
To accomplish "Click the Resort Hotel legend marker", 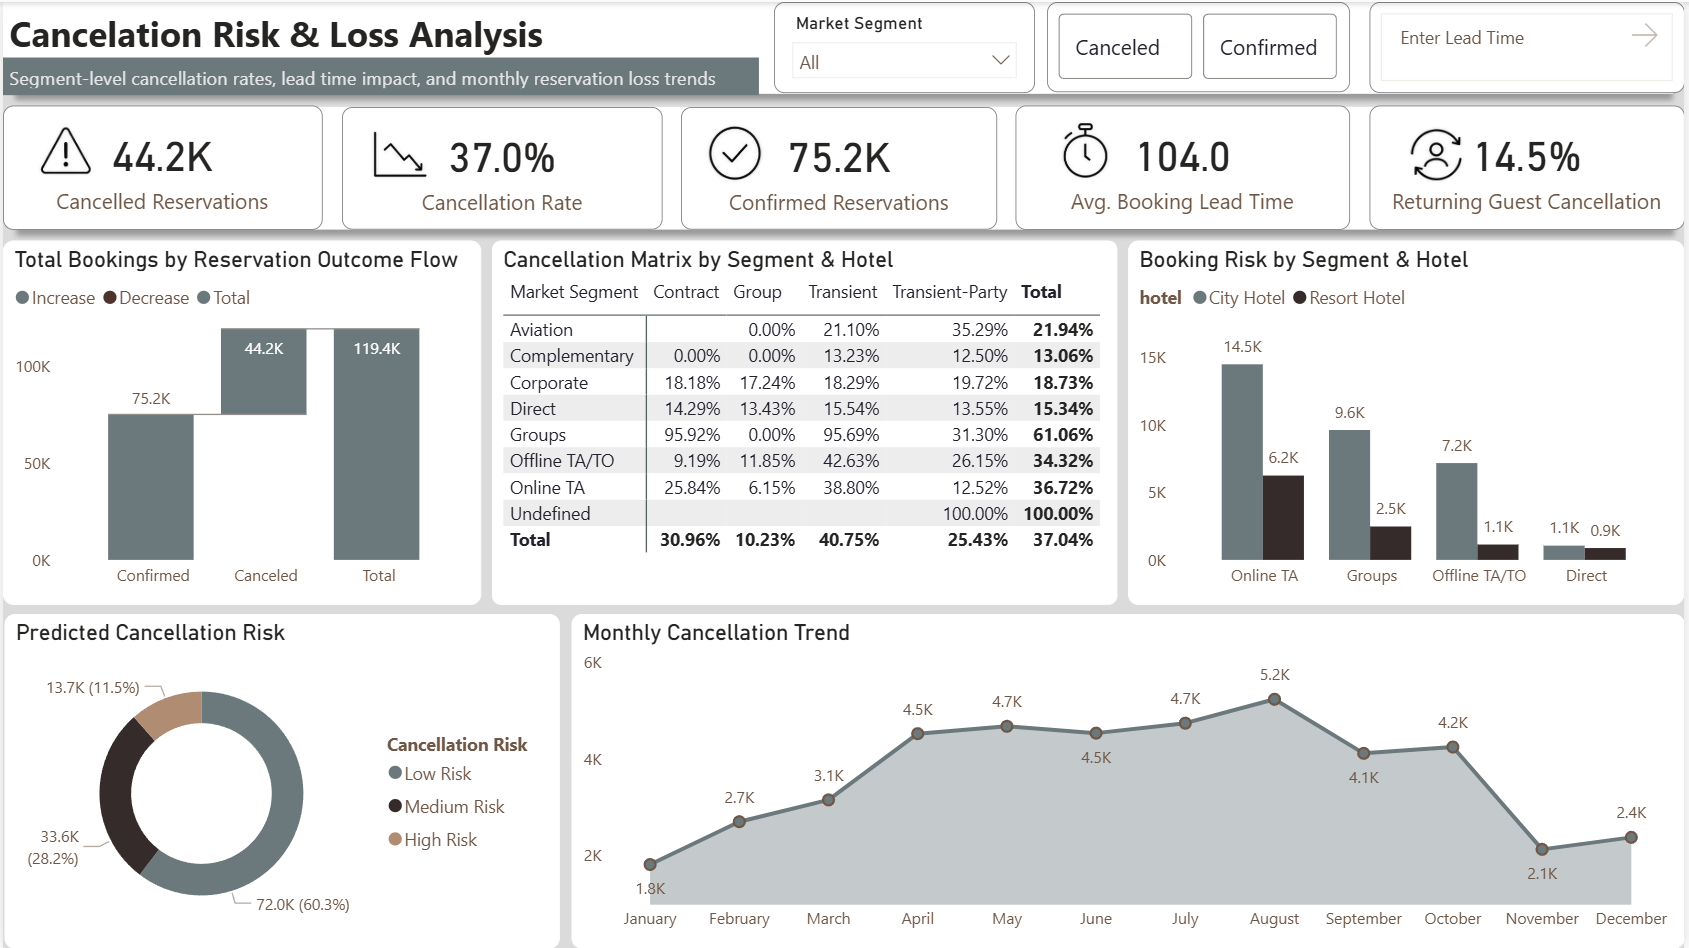I will [1300, 298].
